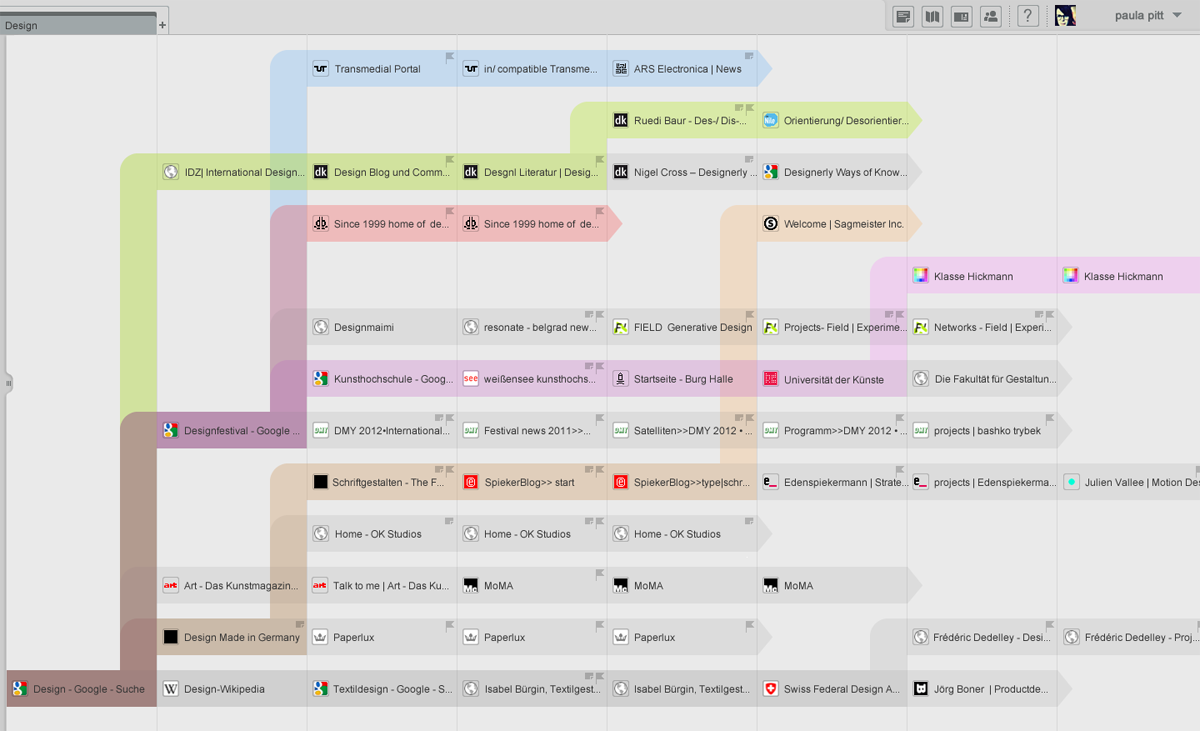Open Projects- Field | Experime... node
The width and height of the screenshot is (1200, 731).
(x=832, y=327)
